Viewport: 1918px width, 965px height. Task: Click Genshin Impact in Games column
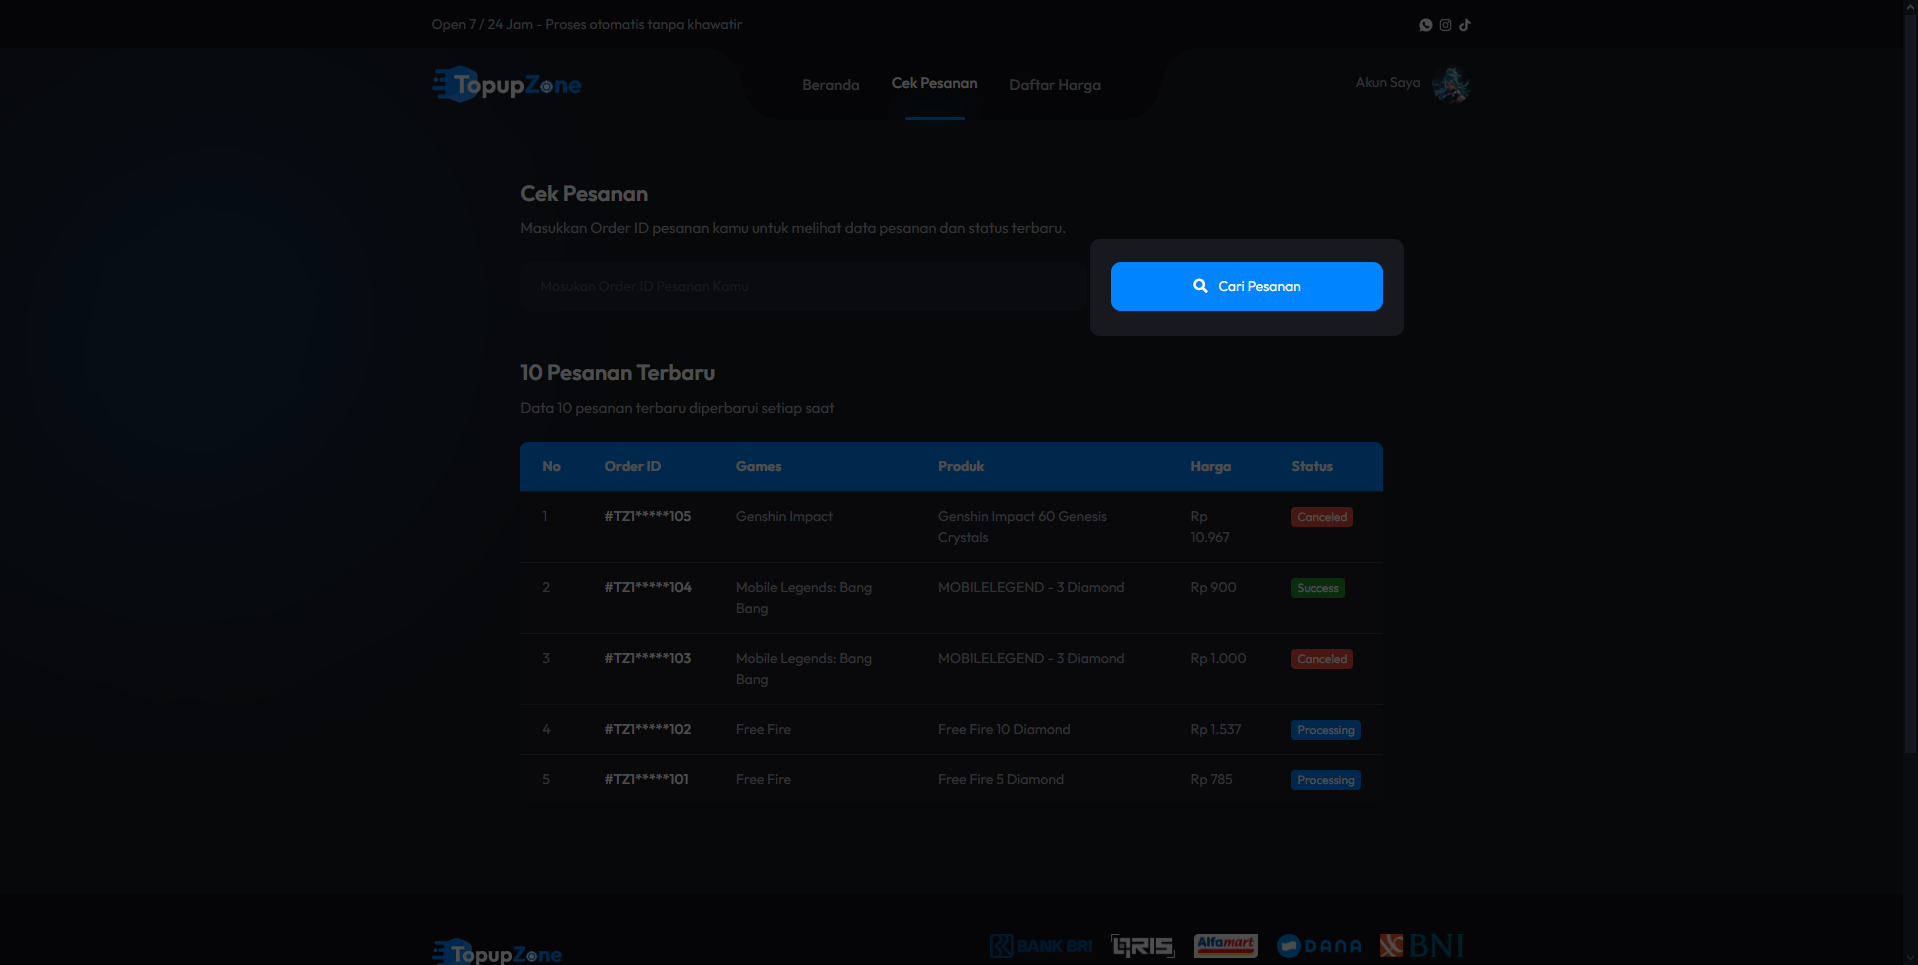(784, 517)
